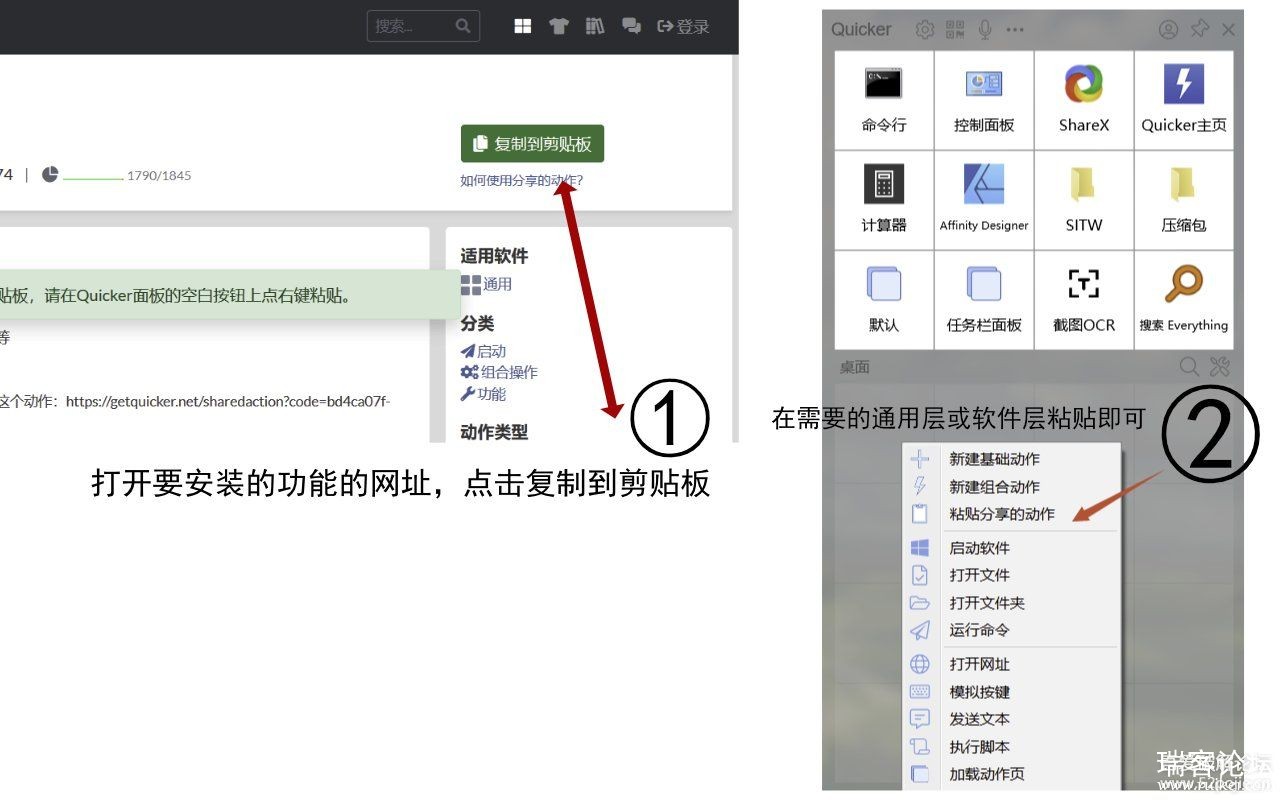Click the 通用 applicable software link
The width and height of the screenshot is (1280, 800).
coord(486,285)
